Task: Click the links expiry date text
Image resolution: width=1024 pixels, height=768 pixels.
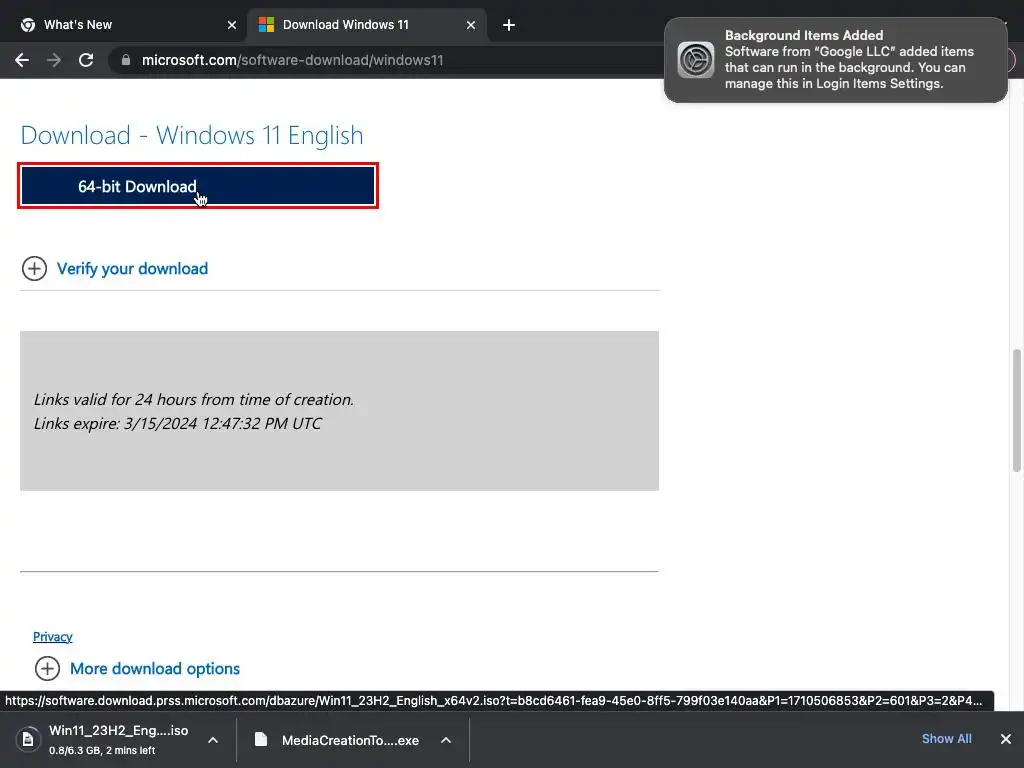Action: click(178, 424)
